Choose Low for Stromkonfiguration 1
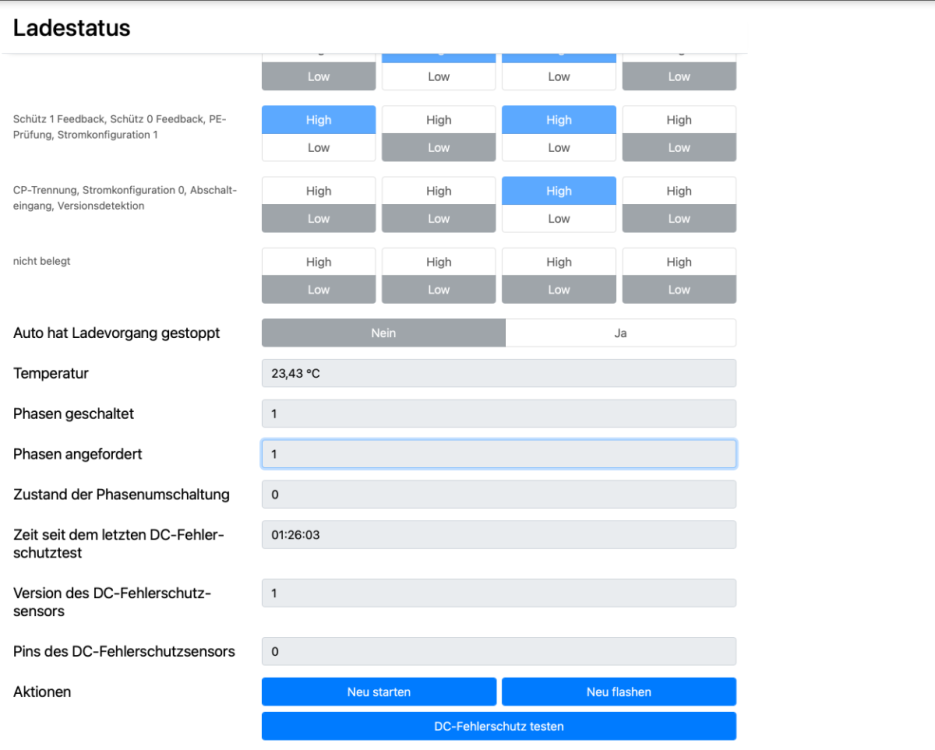This screenshot has height=750, width=935. 678,148
